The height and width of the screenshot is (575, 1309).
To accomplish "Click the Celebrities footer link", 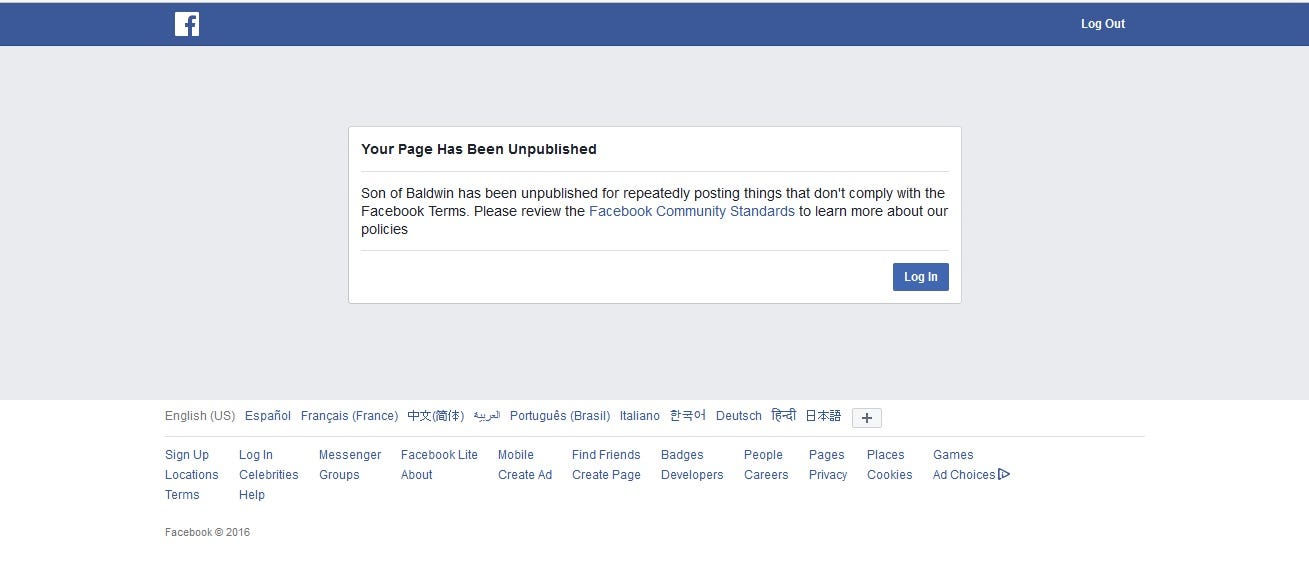I will tap(269, 475).
